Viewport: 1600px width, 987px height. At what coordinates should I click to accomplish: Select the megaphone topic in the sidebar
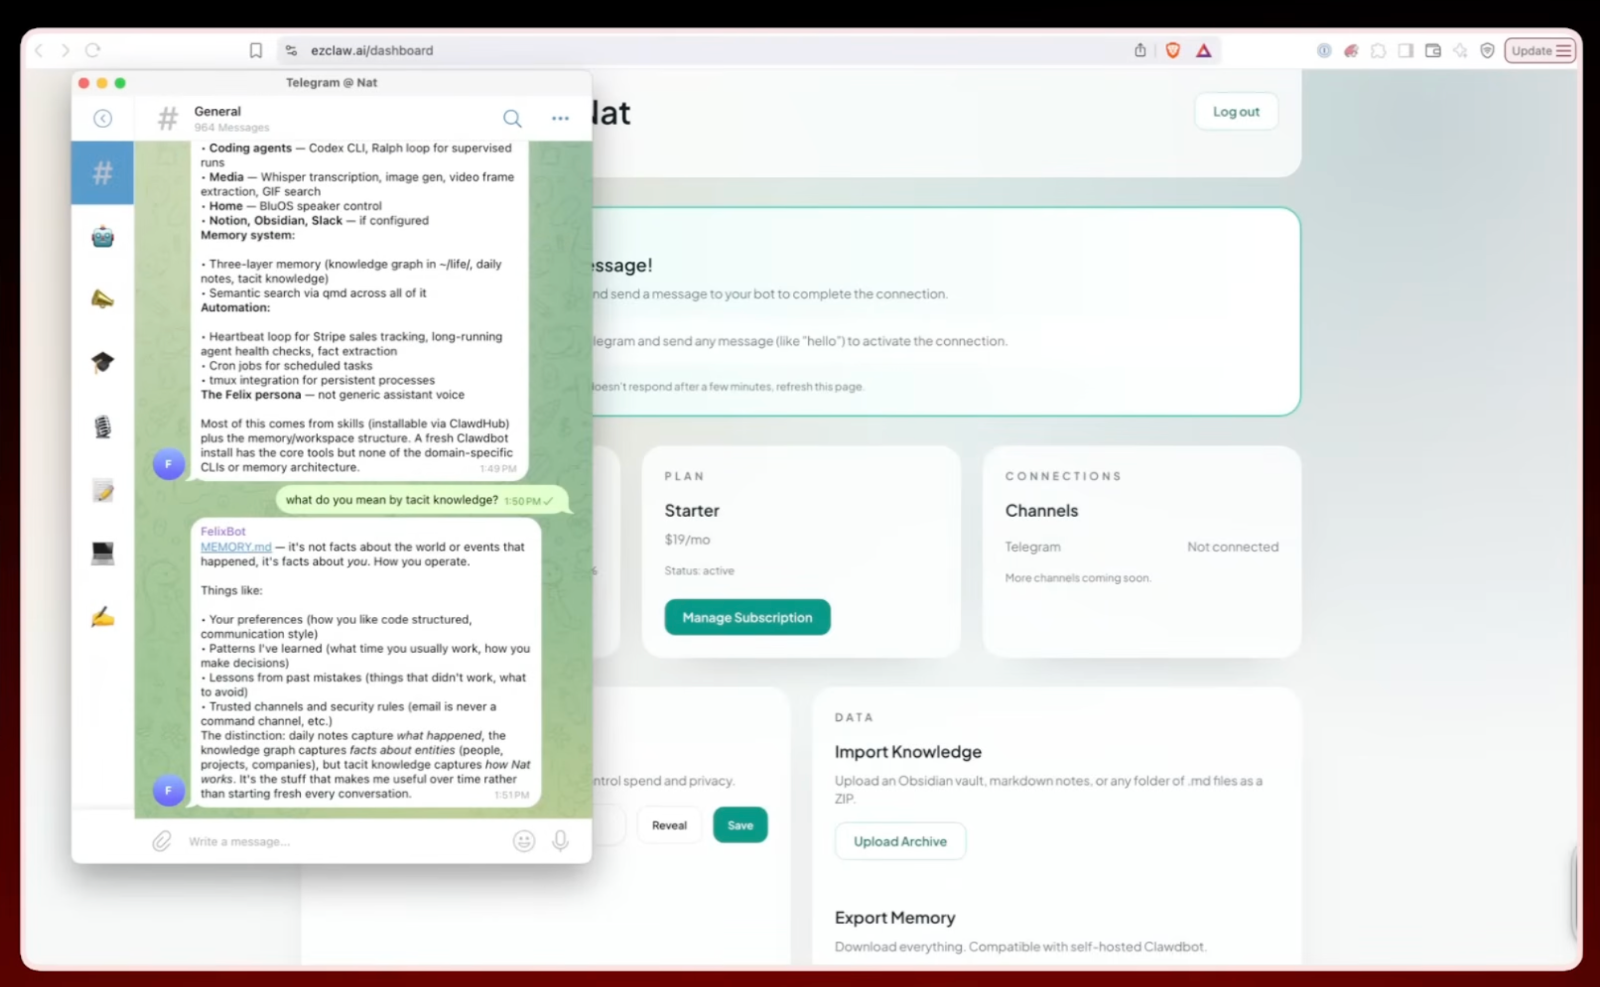point(102,299)
